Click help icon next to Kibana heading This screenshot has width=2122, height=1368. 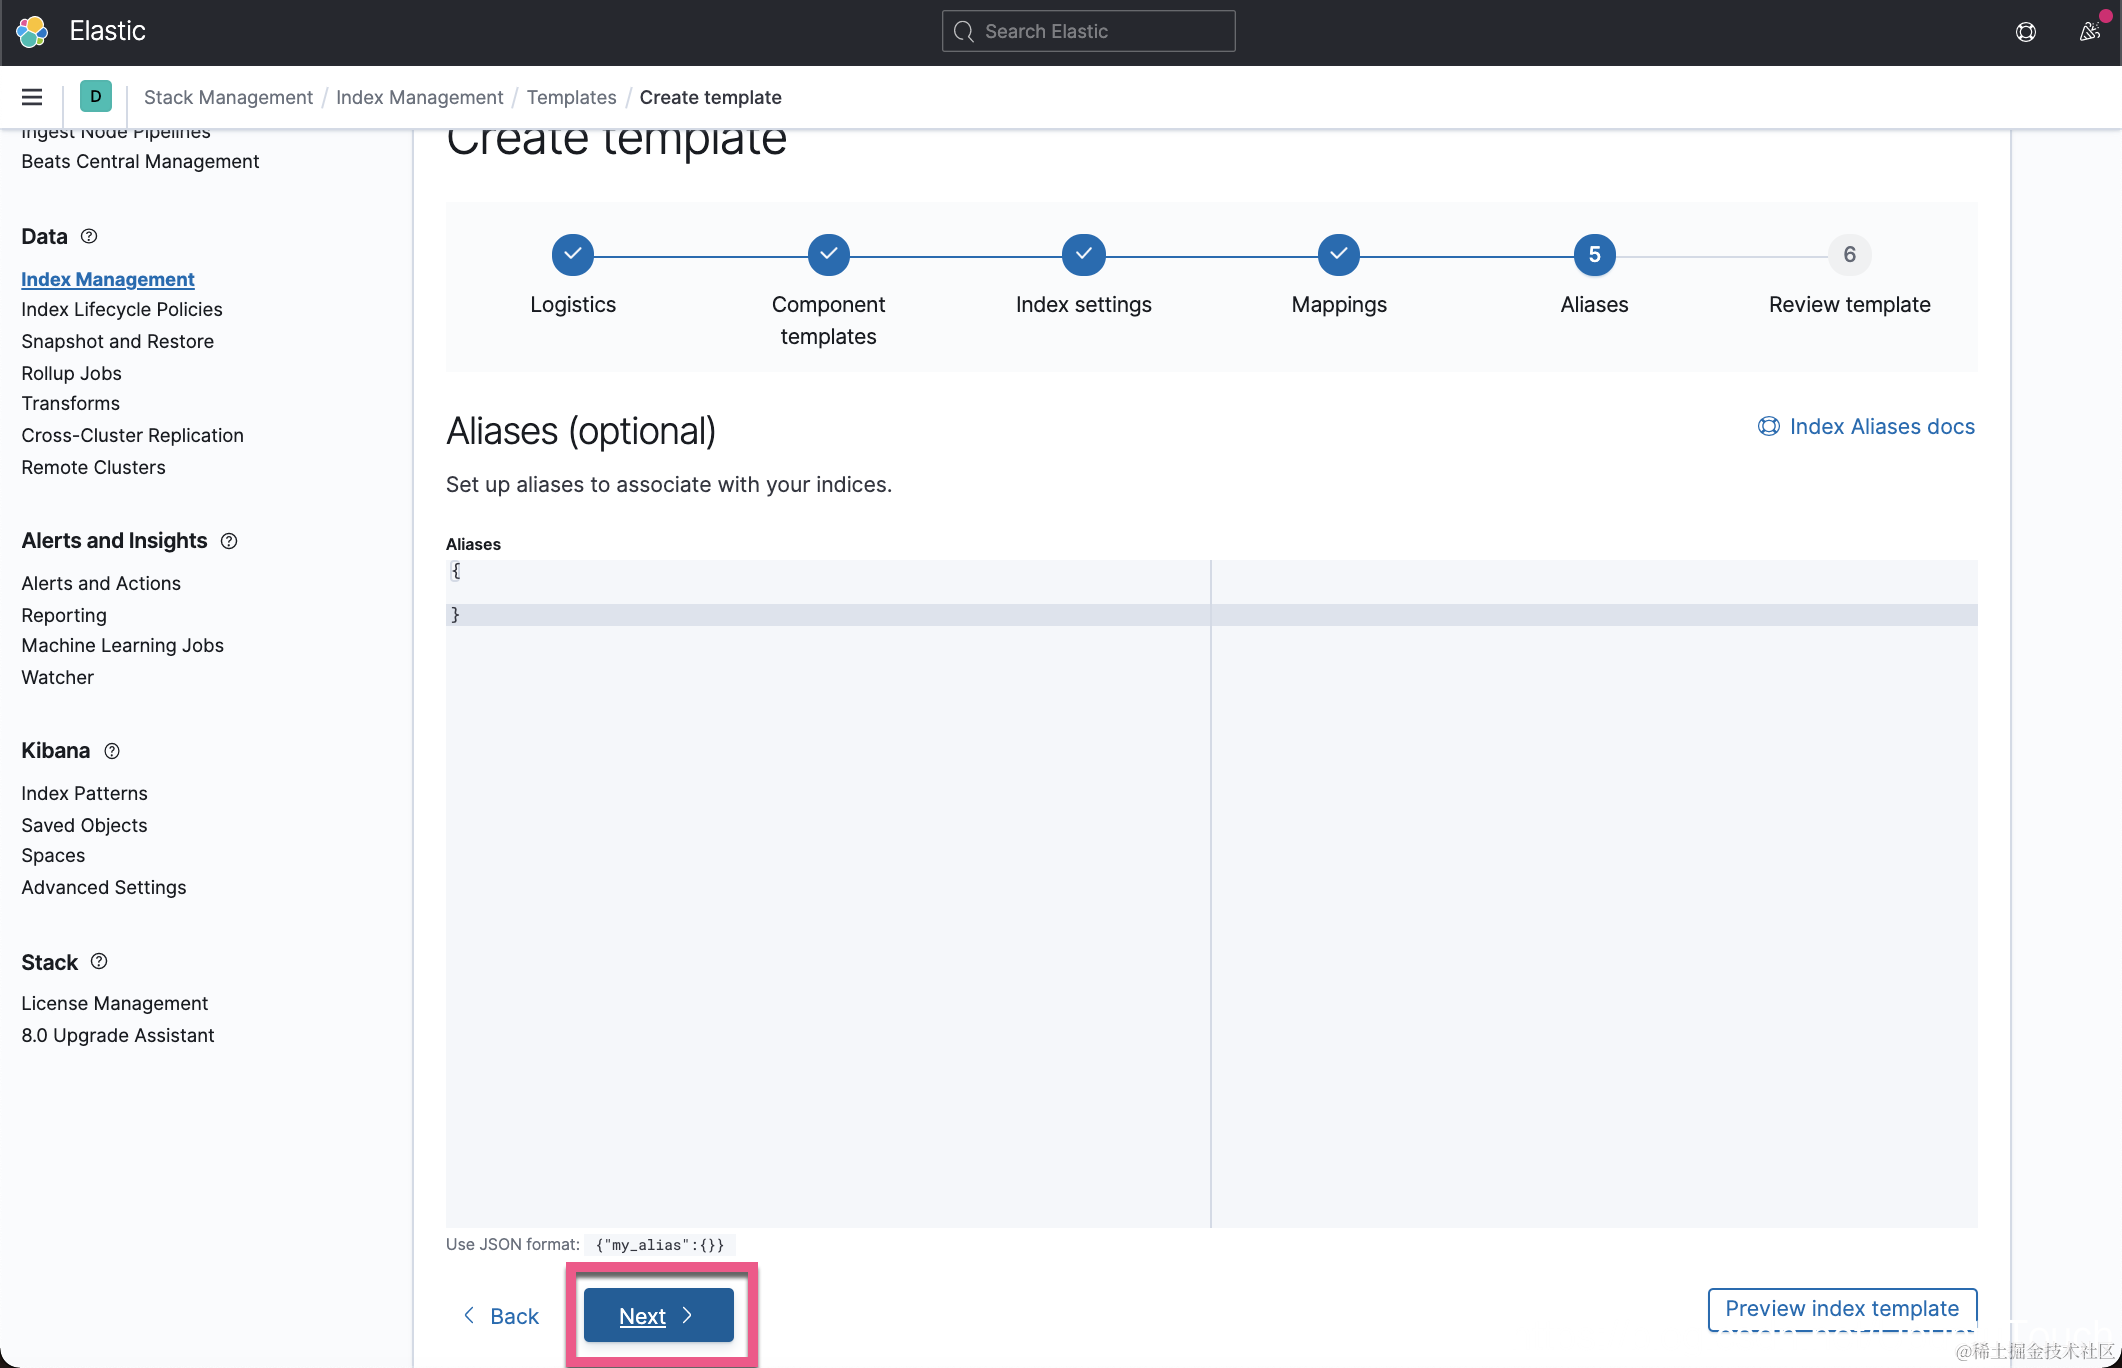click(112, 751)
